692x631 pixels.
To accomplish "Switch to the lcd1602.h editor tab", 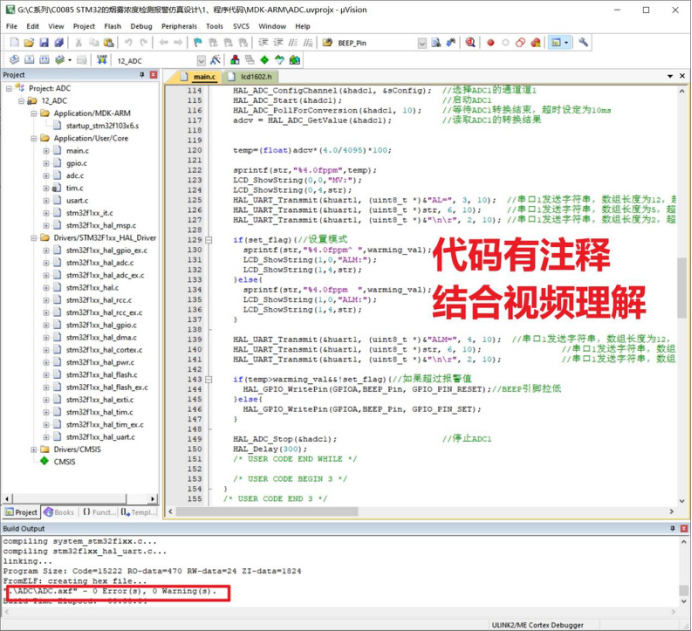I will [x=250, y=77].
